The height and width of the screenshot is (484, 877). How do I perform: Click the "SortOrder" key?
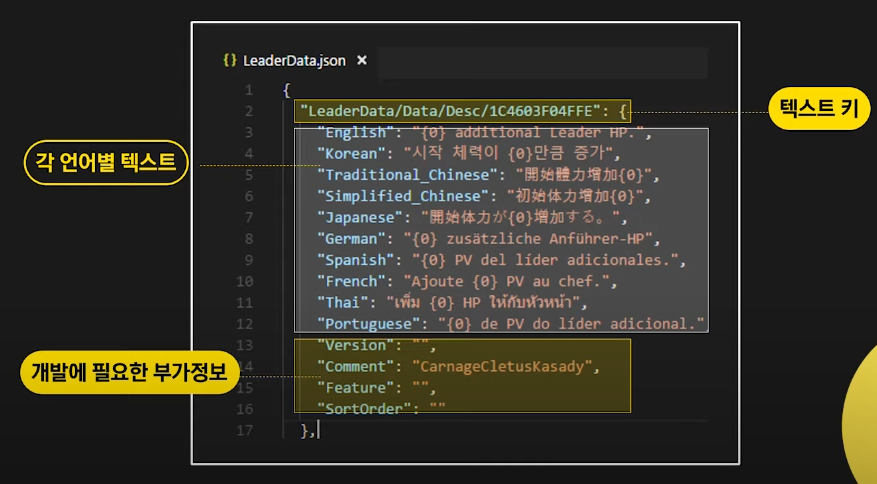coord(364,409)
